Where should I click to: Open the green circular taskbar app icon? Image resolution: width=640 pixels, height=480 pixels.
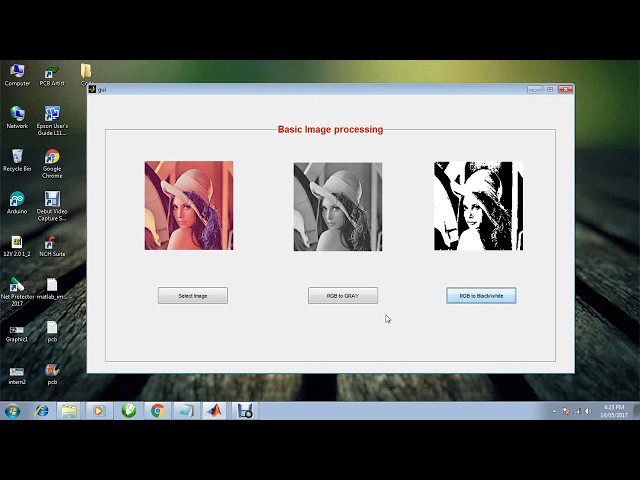[129, 411]
